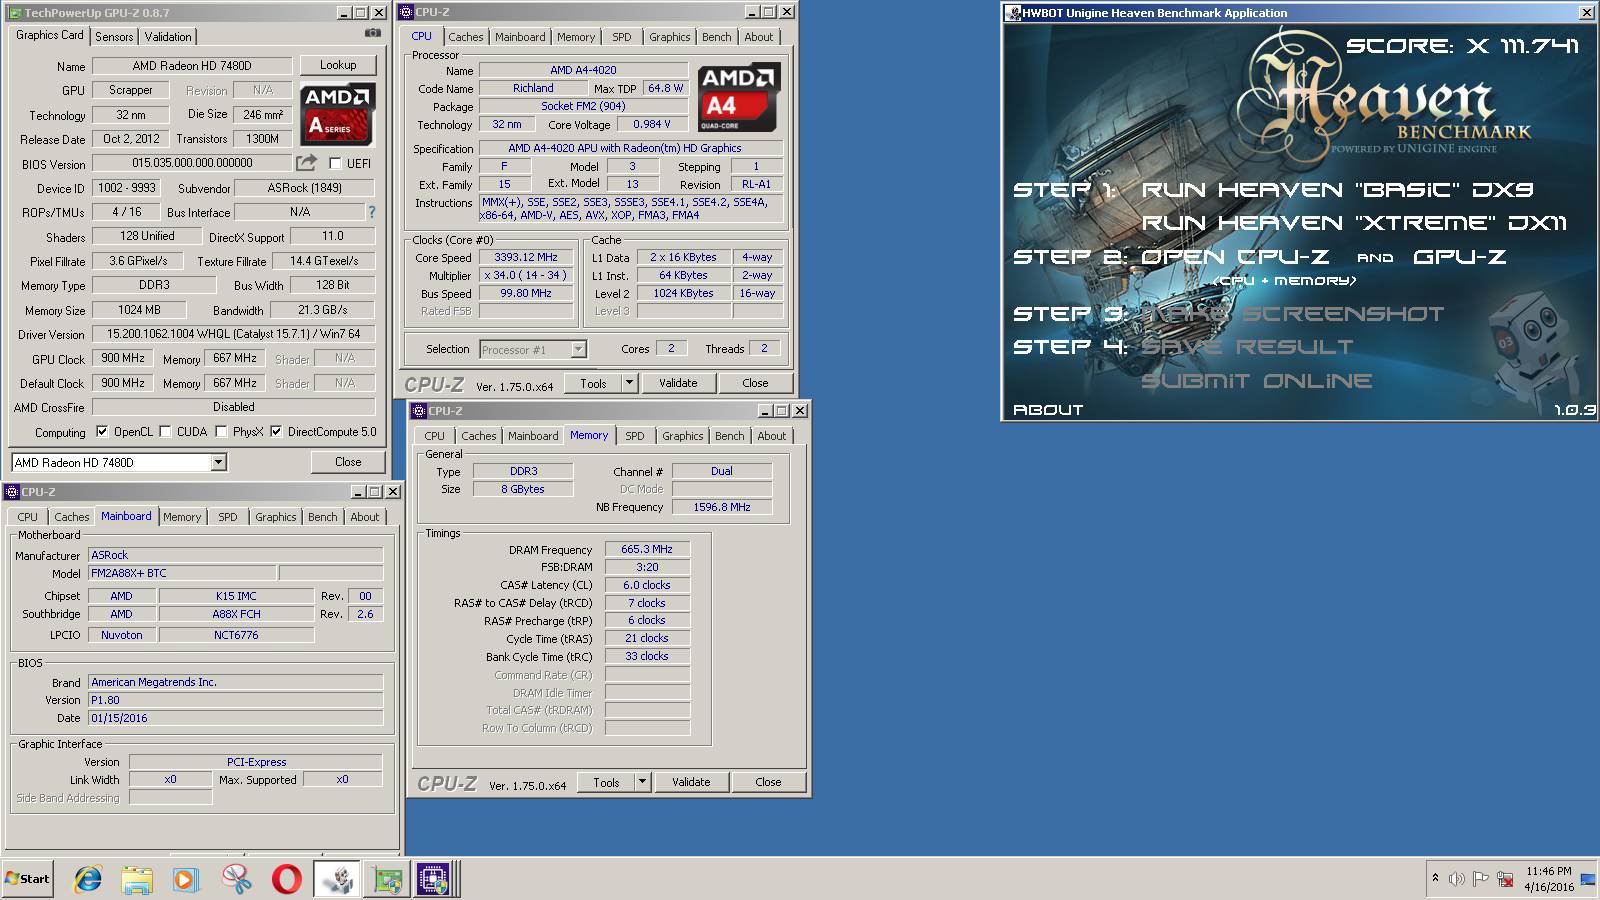The image size is (1600, 900).
Task: Switch to CPU-Z taskbar button
Action: click(x=433, y=879)
